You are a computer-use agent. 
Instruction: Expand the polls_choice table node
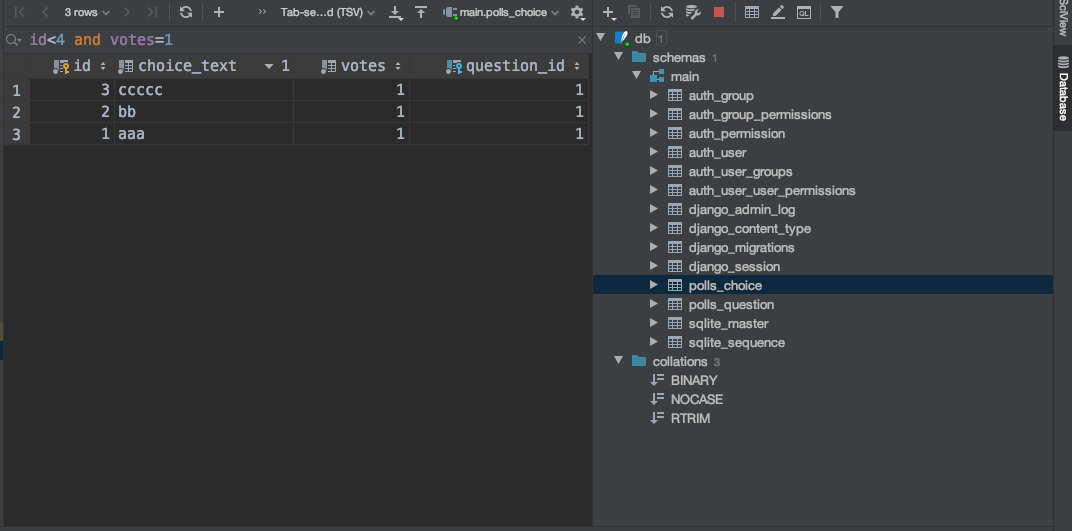pyautogui.click(x=654, y=285)
